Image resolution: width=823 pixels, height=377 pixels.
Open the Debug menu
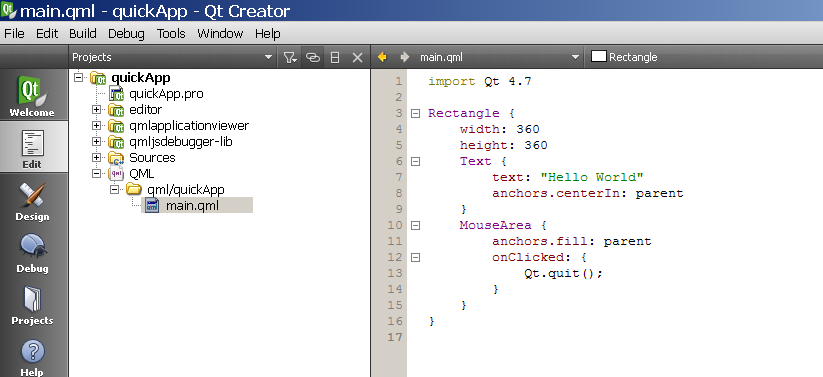pos(126,34)
